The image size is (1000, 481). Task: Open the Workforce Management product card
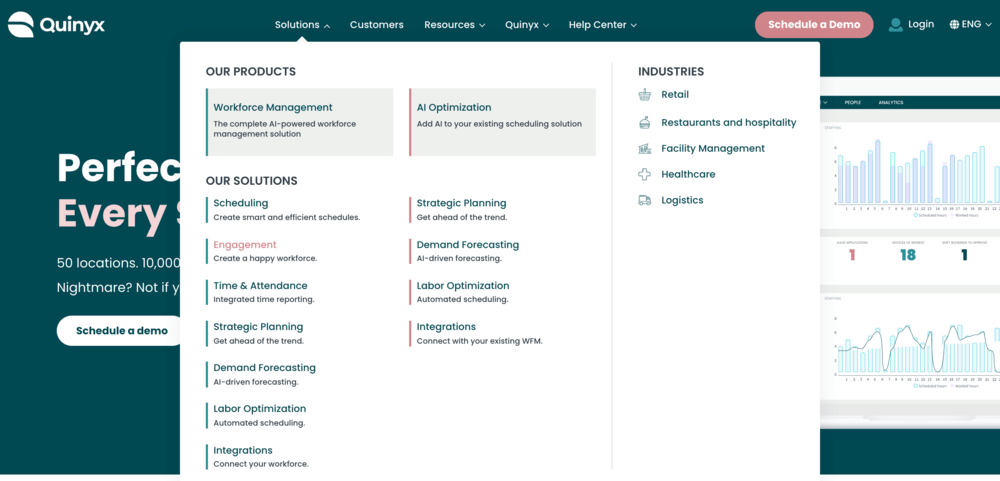click(x=300, y=122)
